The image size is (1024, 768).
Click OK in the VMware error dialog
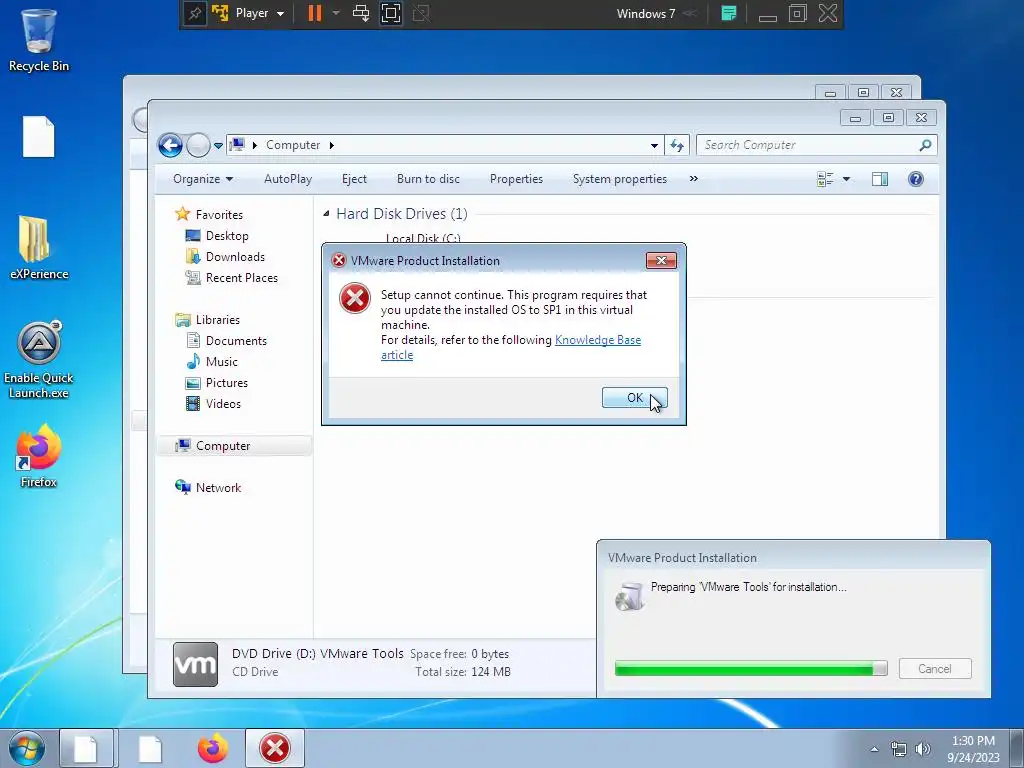point(634,398)
